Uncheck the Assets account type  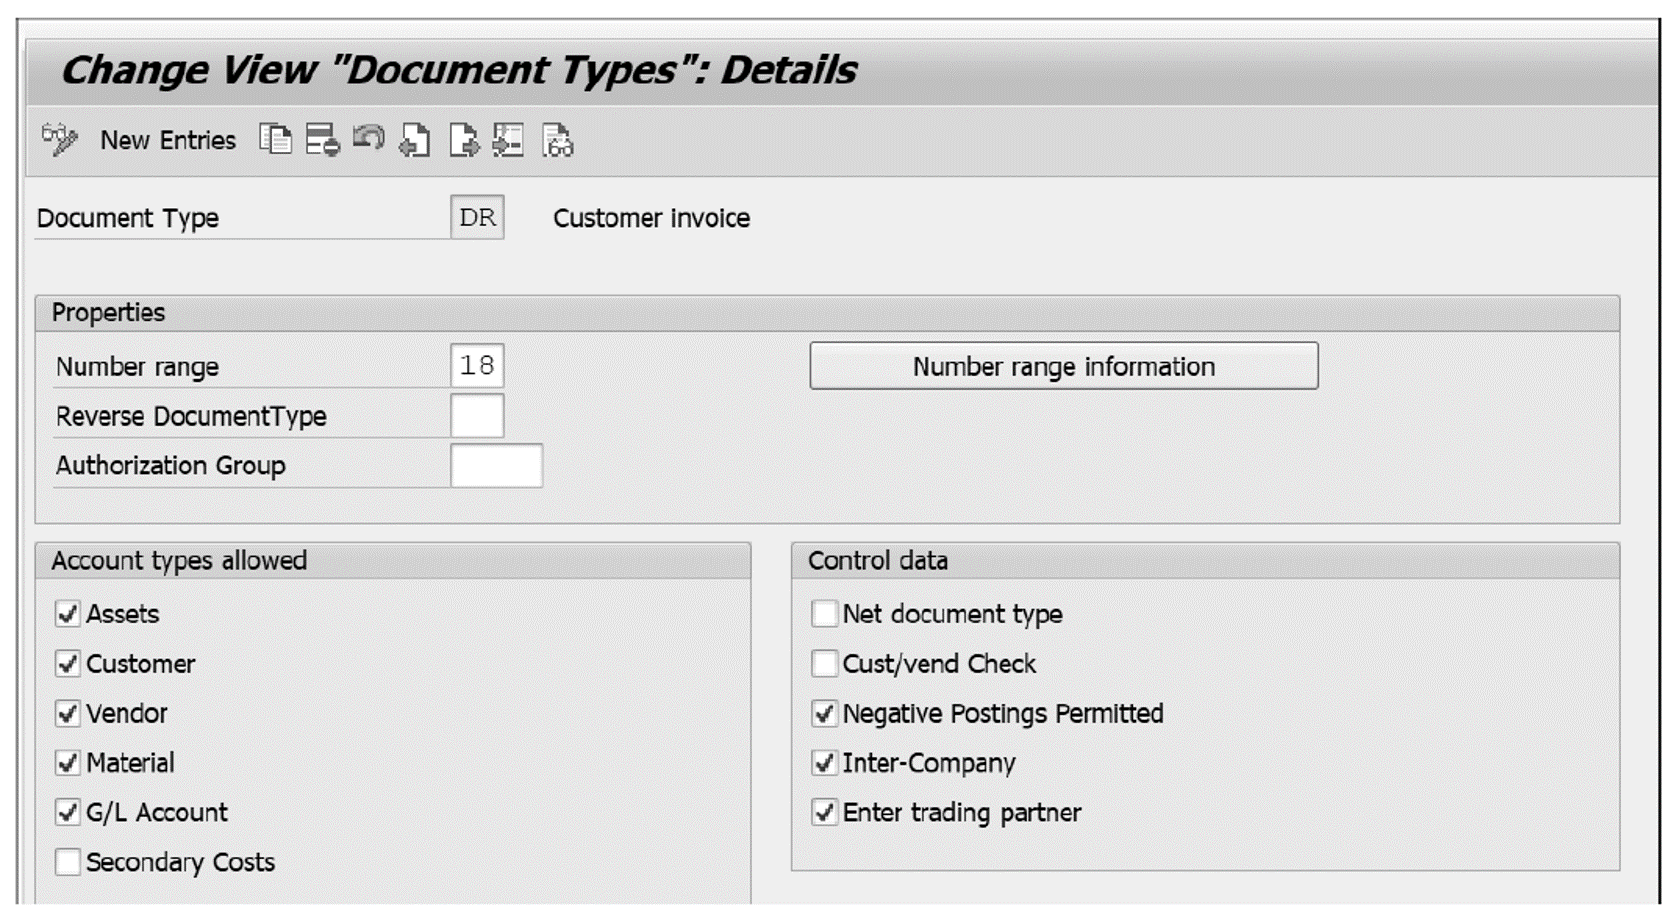(x=66, y=614)
